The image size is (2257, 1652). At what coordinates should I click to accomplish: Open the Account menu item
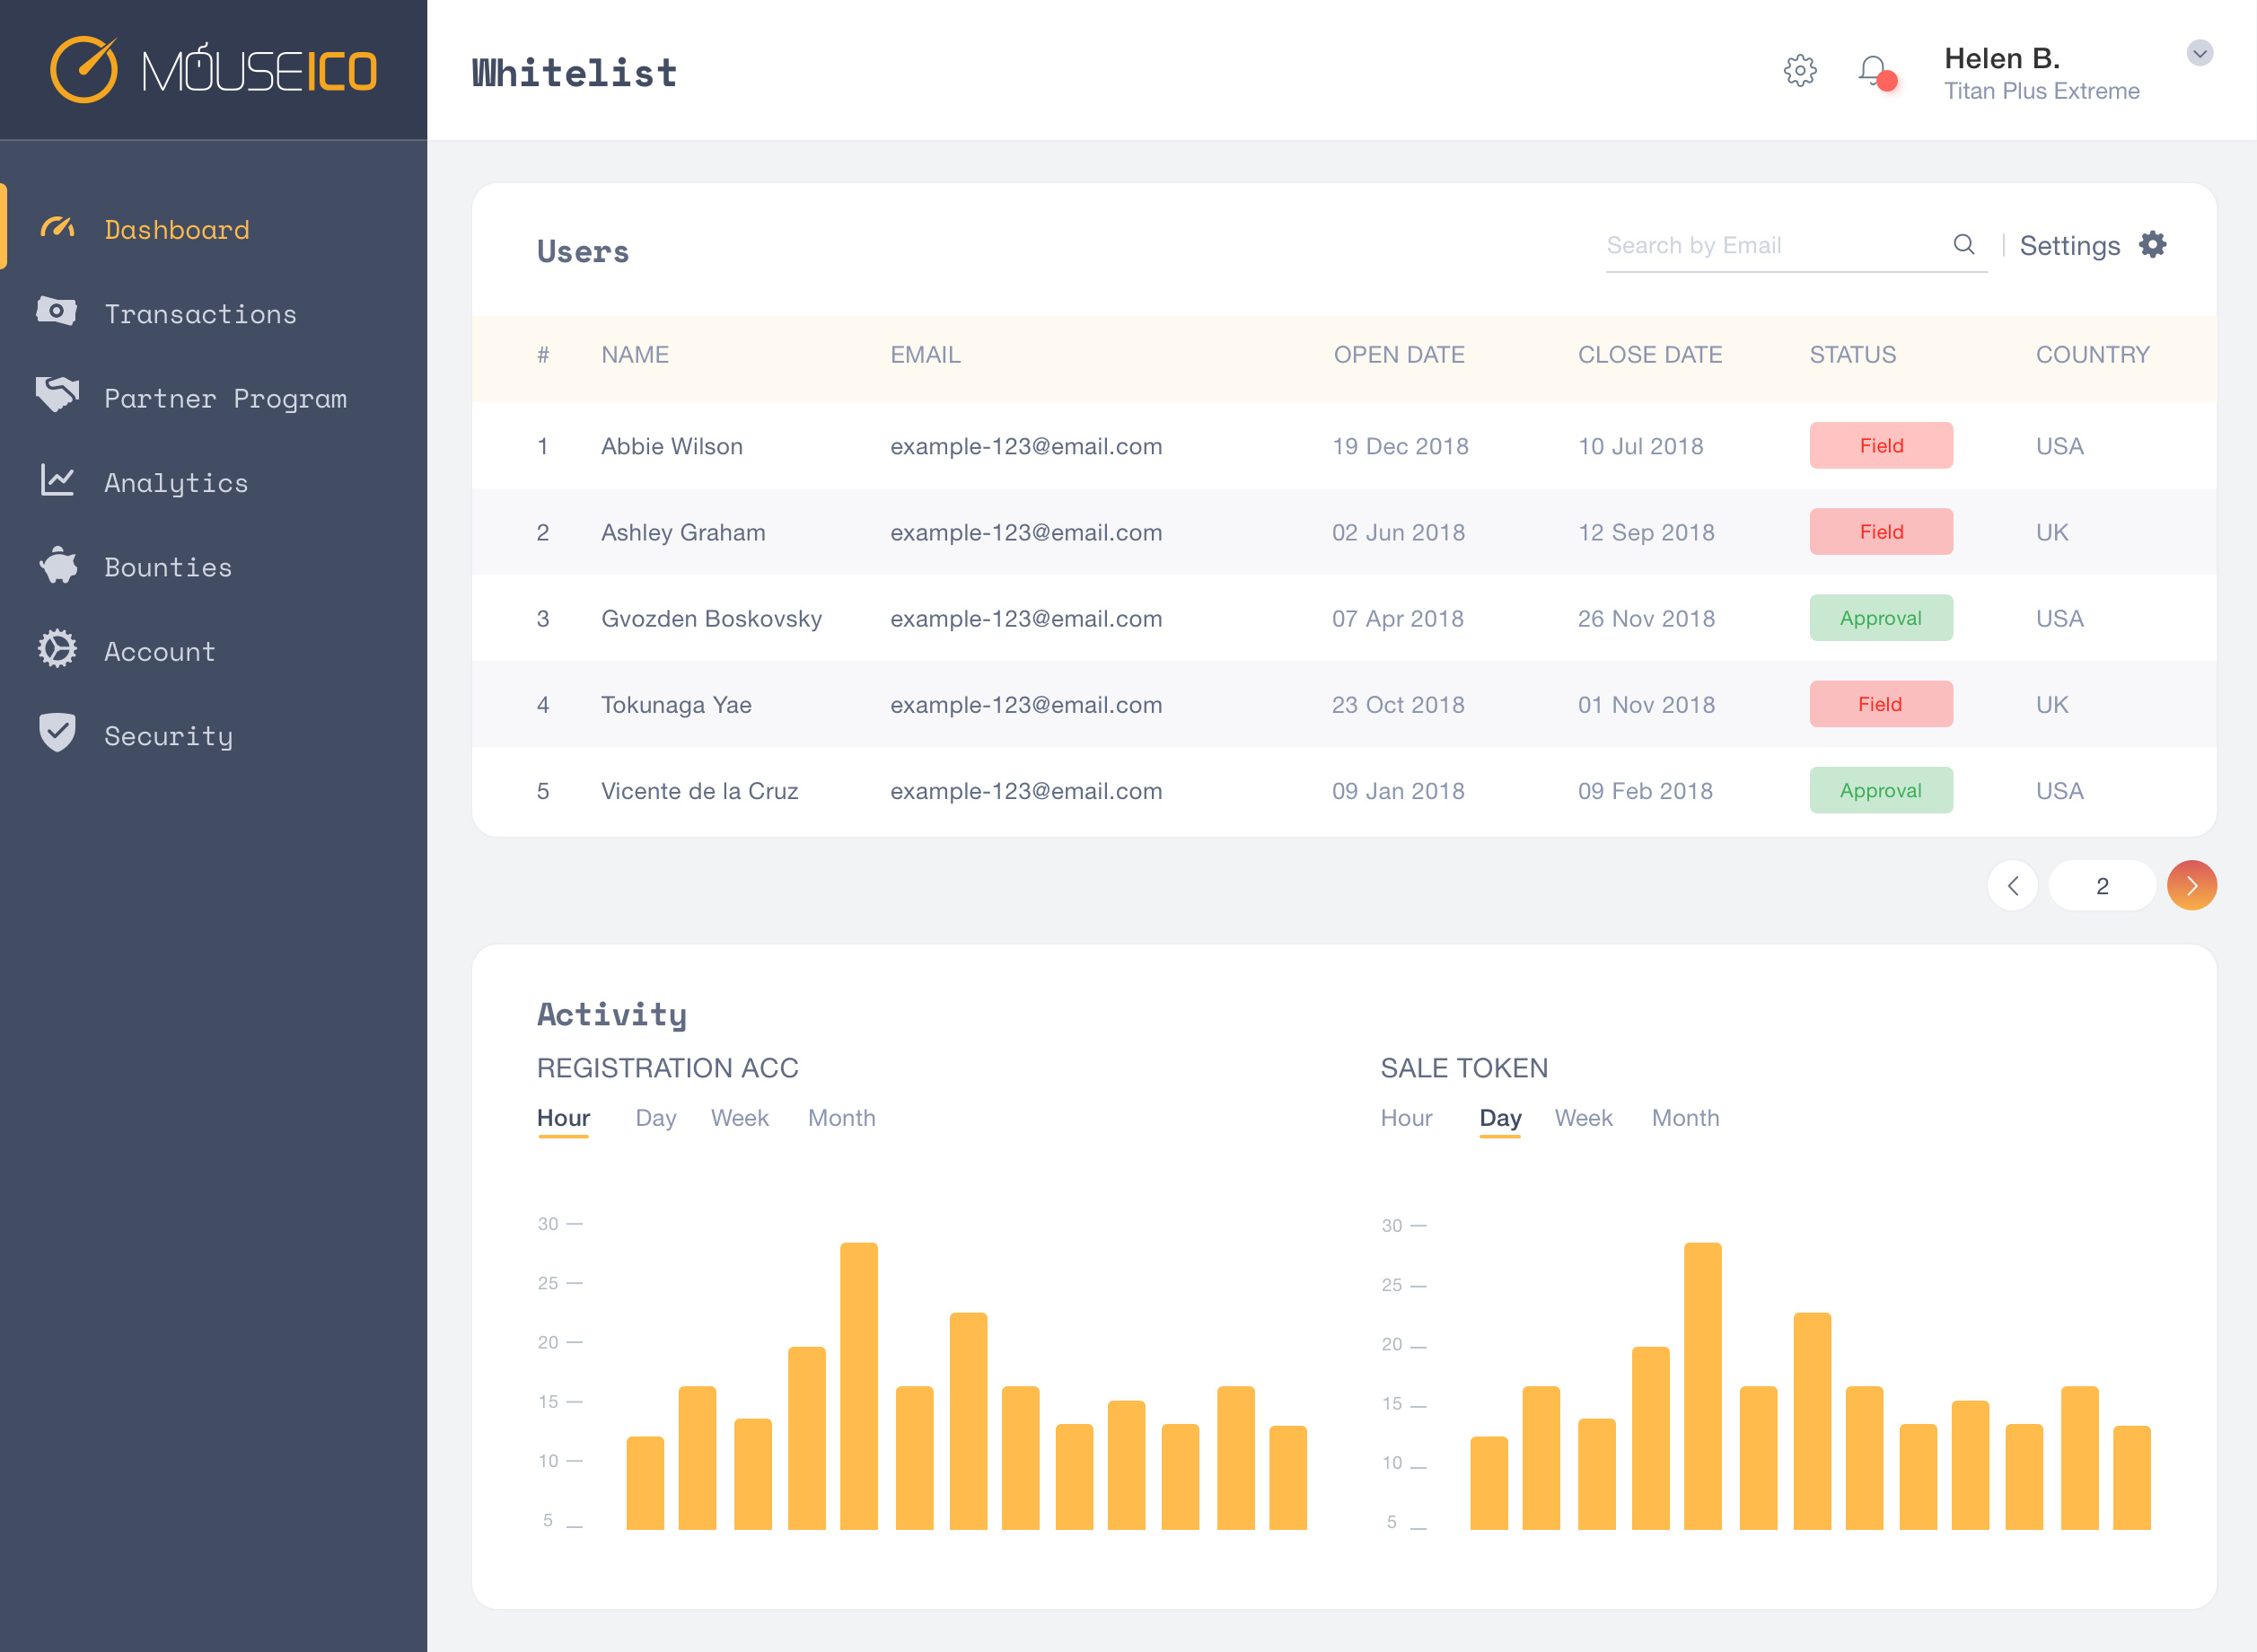(159, 652)
